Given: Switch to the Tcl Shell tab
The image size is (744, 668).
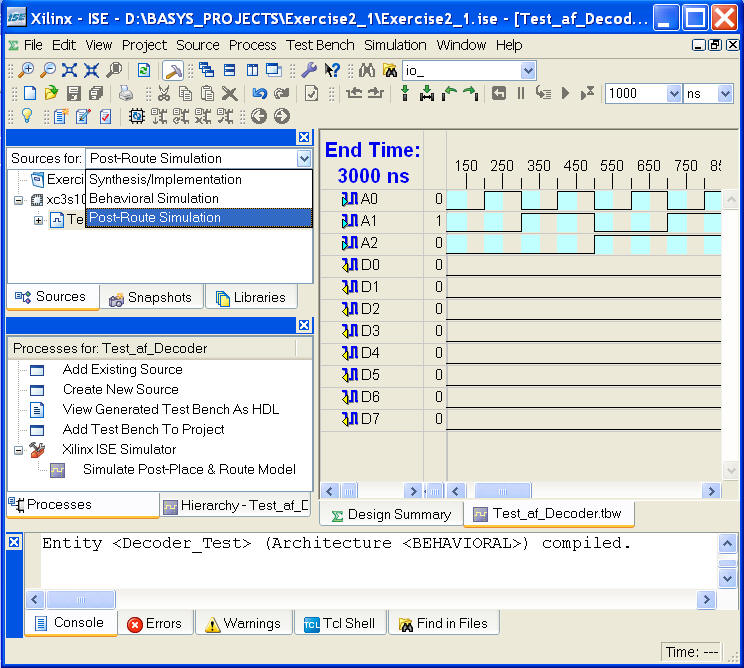Looking at the screenshot, I should tap(340, 623).
